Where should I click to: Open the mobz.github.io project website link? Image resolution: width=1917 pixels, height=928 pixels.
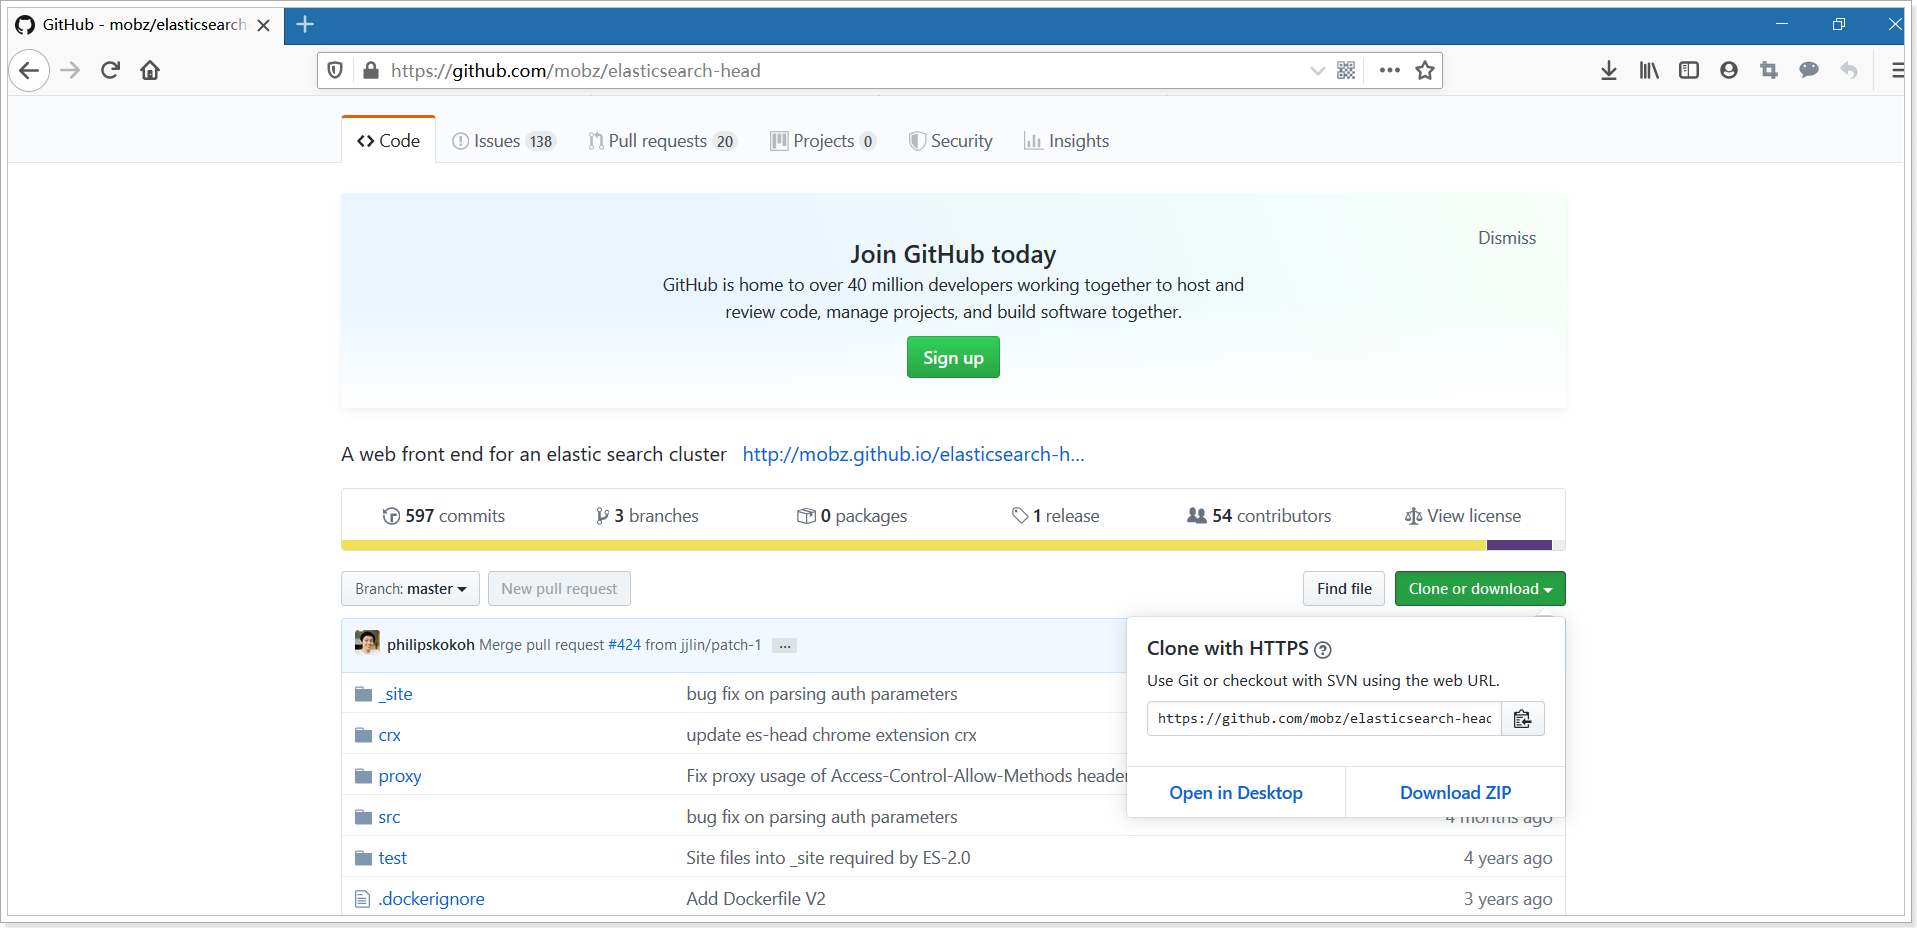point(913,455)
